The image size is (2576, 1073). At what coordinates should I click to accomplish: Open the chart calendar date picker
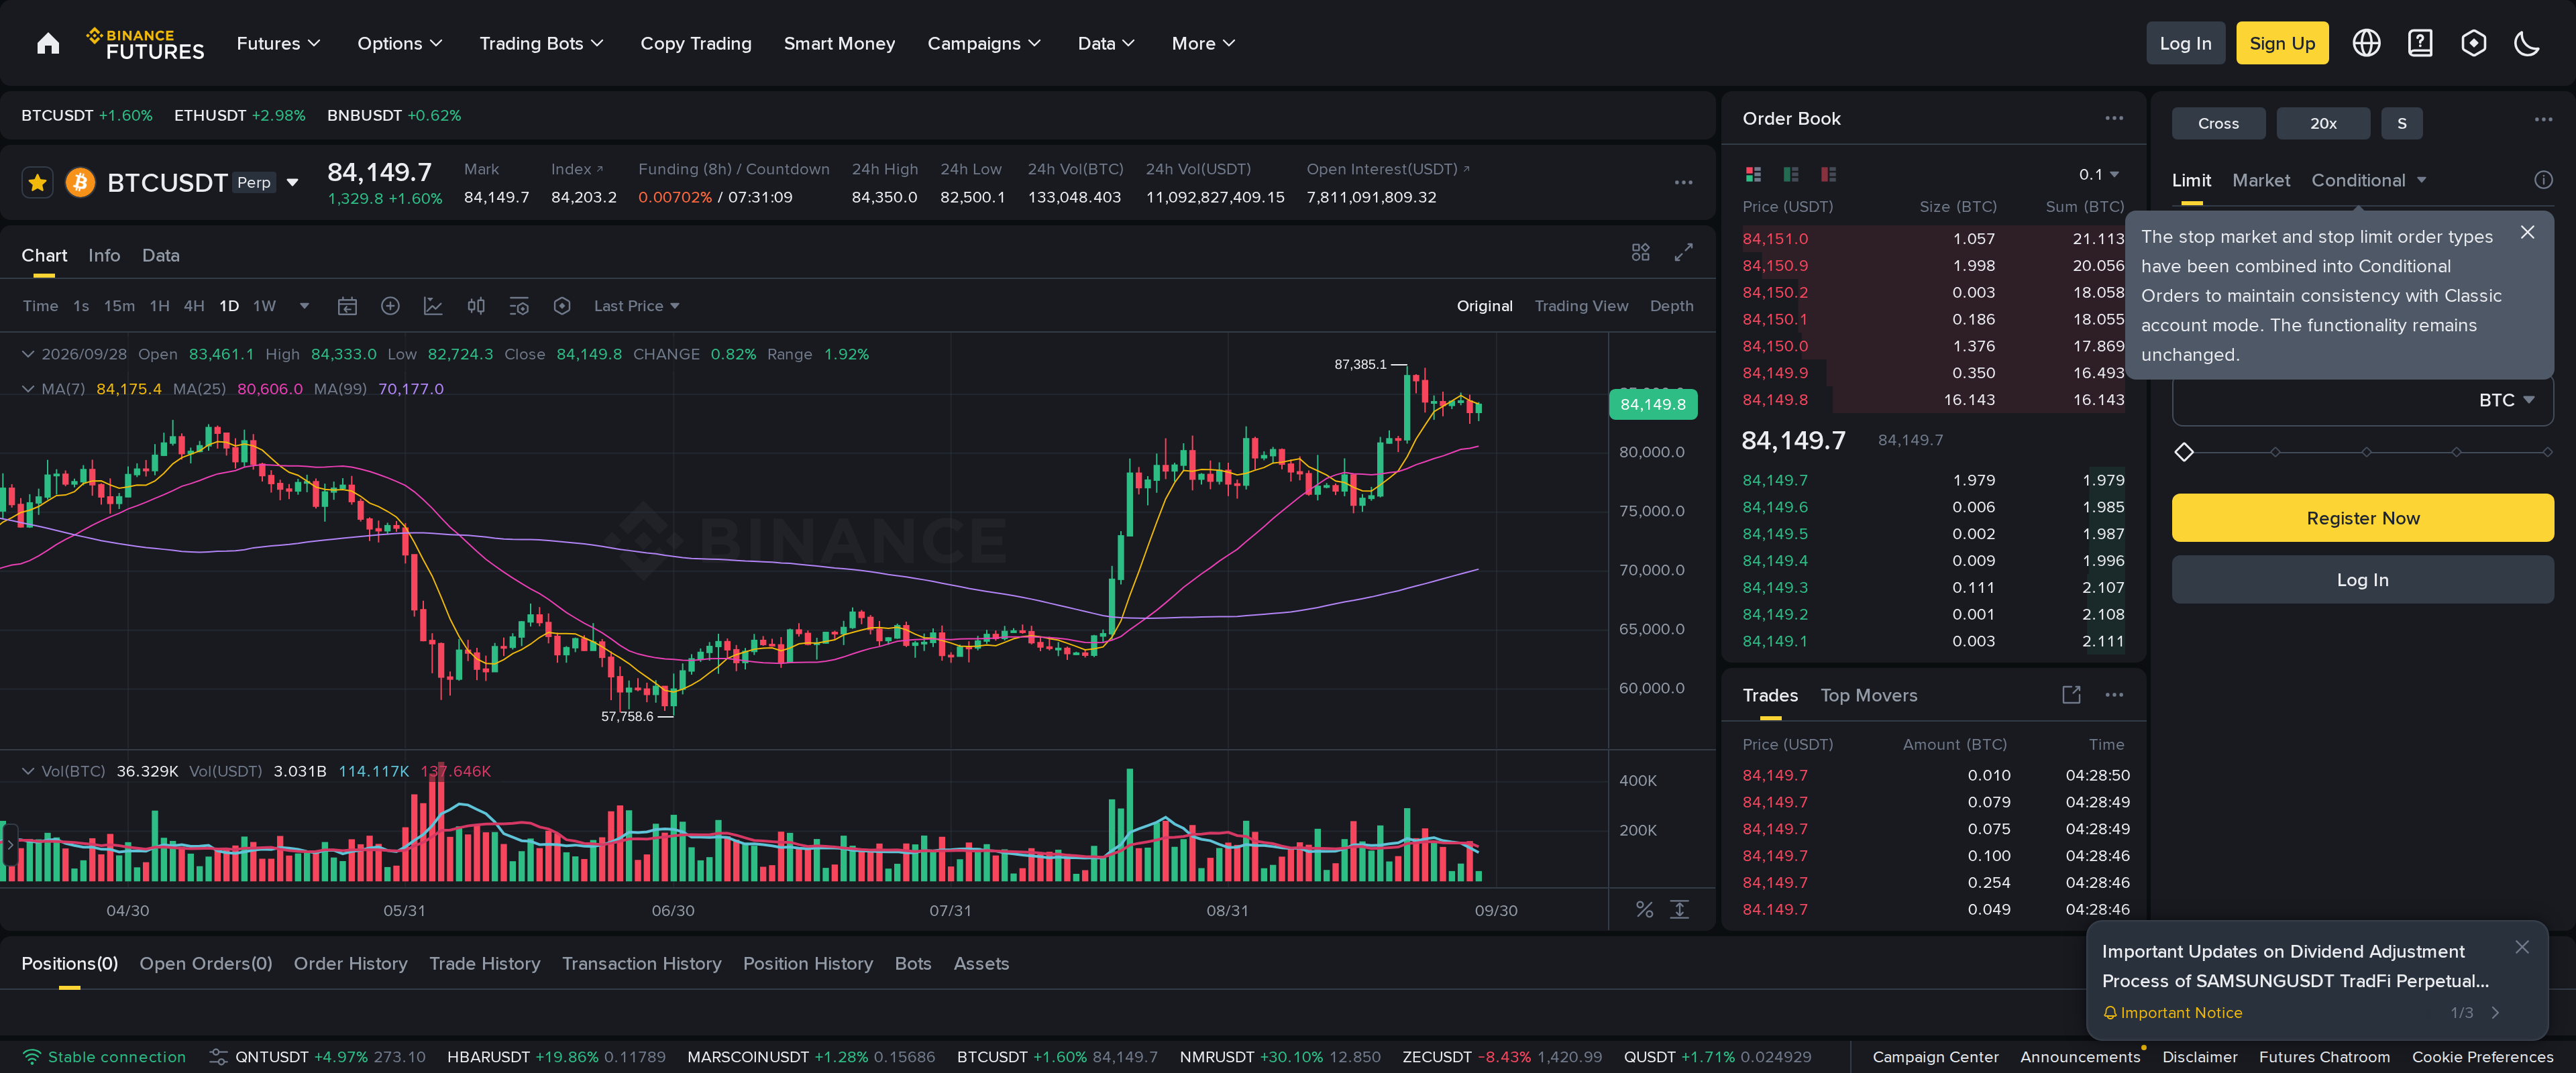pyautogui.click(x=347, y=306)
